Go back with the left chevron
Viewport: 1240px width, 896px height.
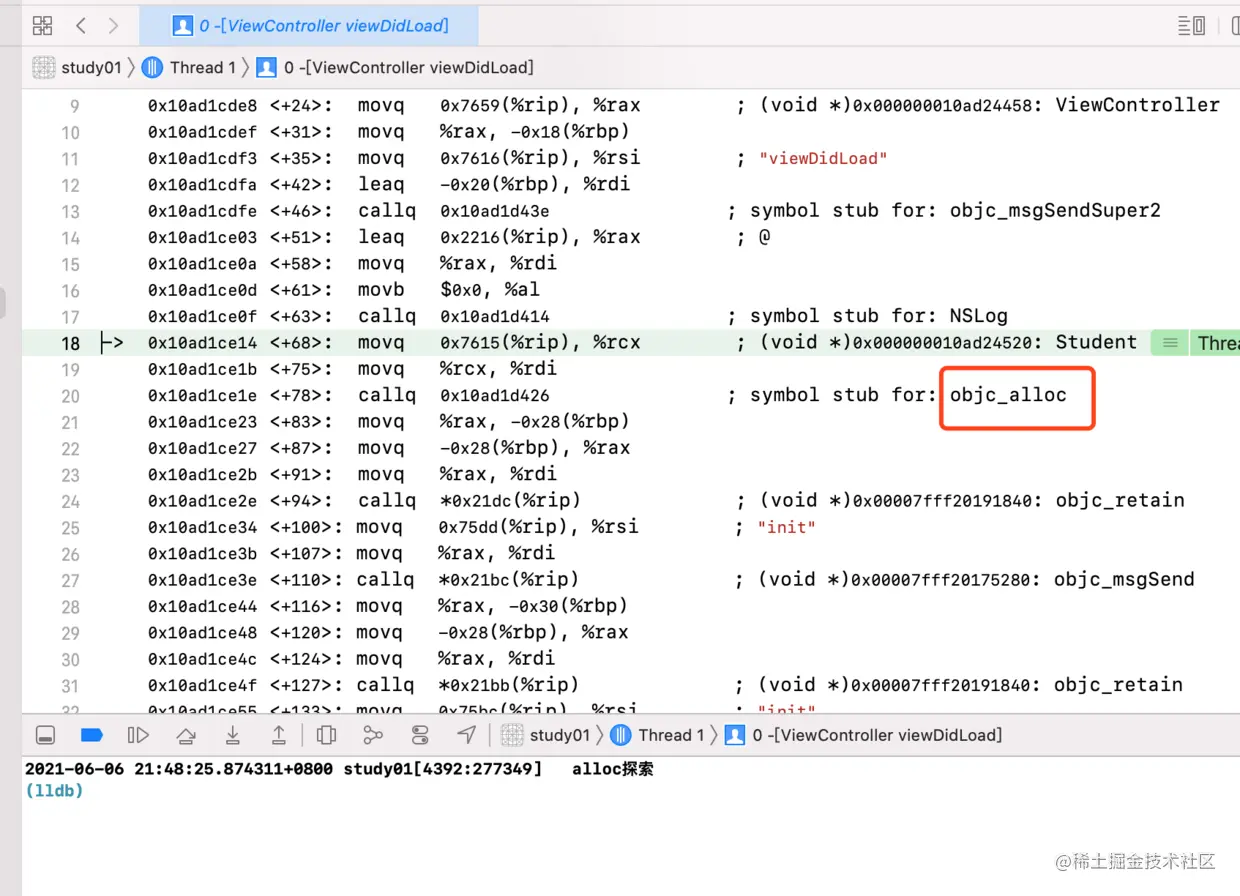click(81, 26)
